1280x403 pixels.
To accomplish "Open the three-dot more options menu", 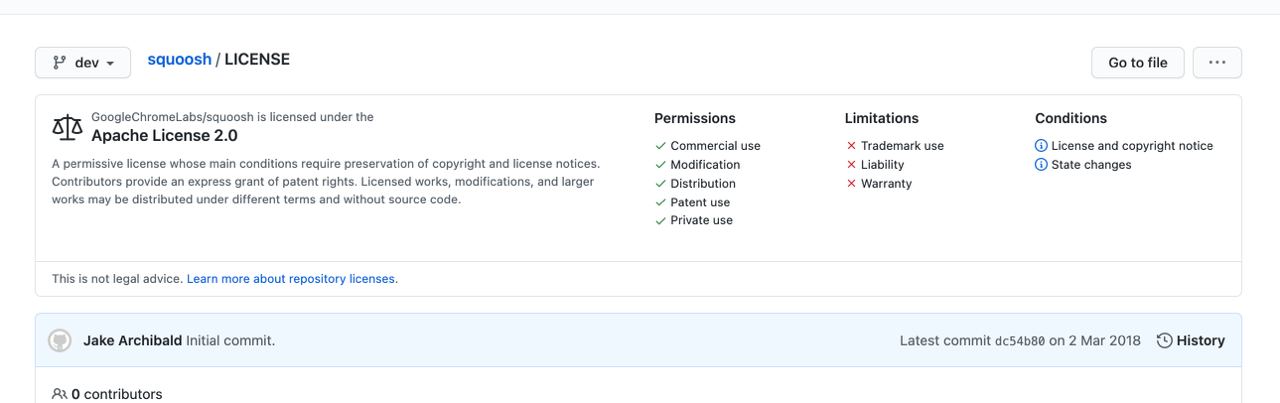I will 1217,62.
